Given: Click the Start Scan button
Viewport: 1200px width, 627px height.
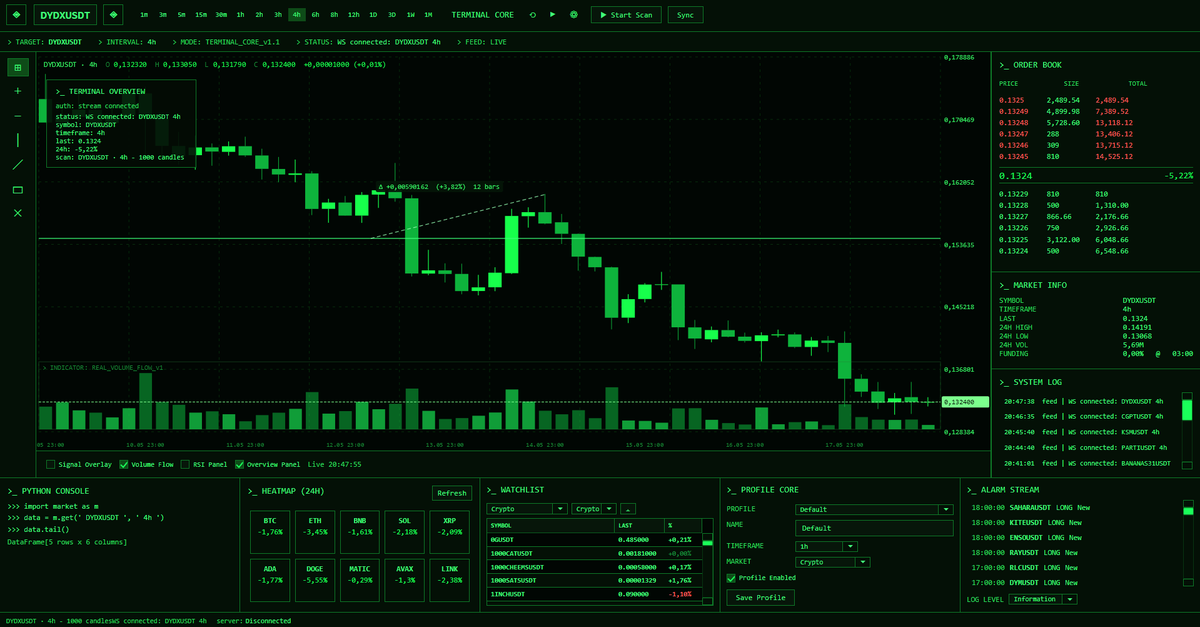Looking at the screenshot, I should point(626,15).
